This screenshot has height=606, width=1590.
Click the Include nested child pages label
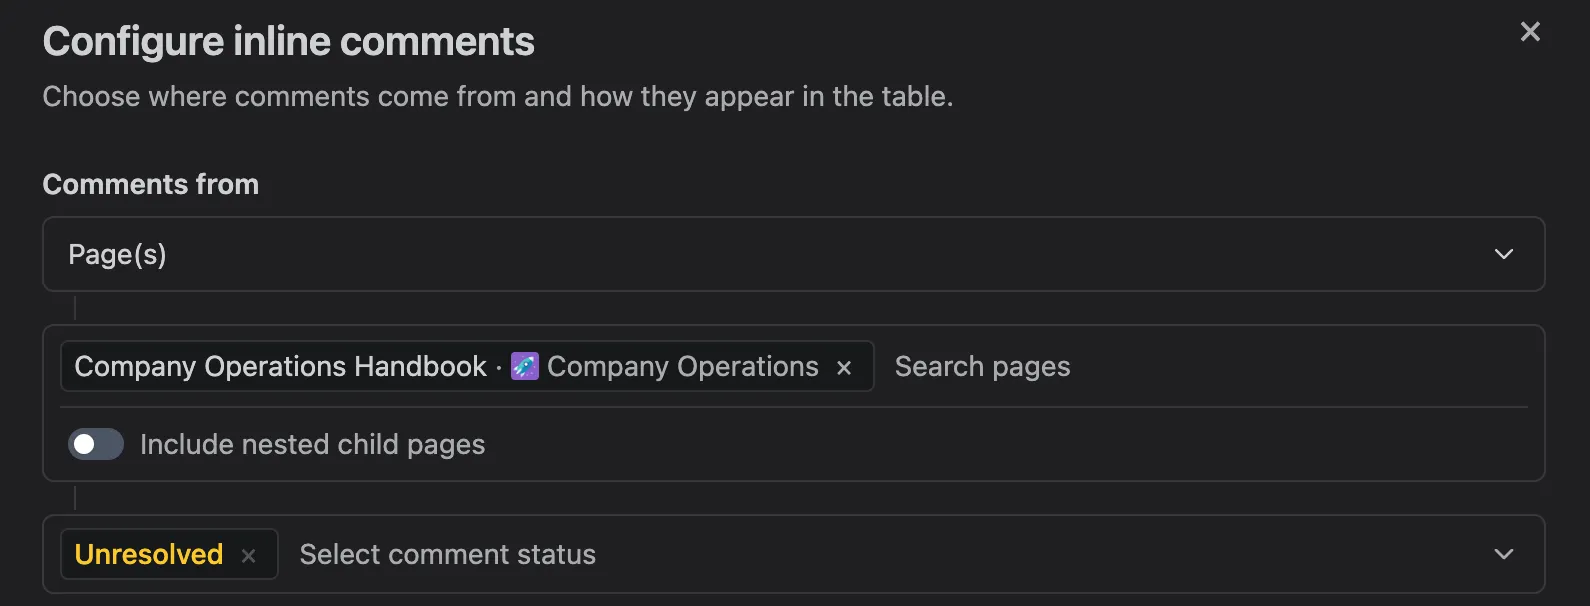312,444
